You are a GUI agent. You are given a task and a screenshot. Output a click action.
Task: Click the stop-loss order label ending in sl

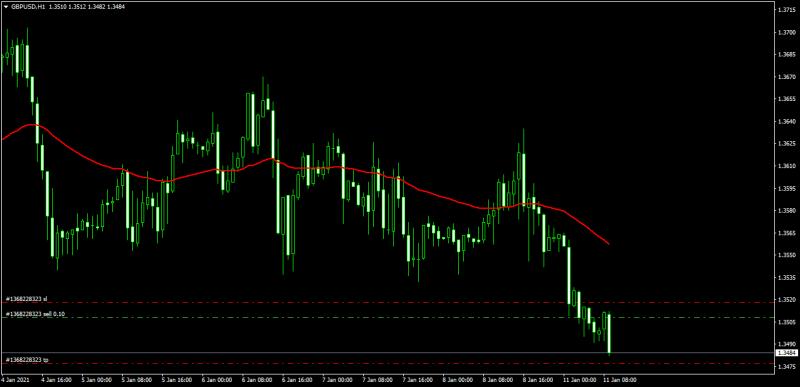click(x=27, y=299)
